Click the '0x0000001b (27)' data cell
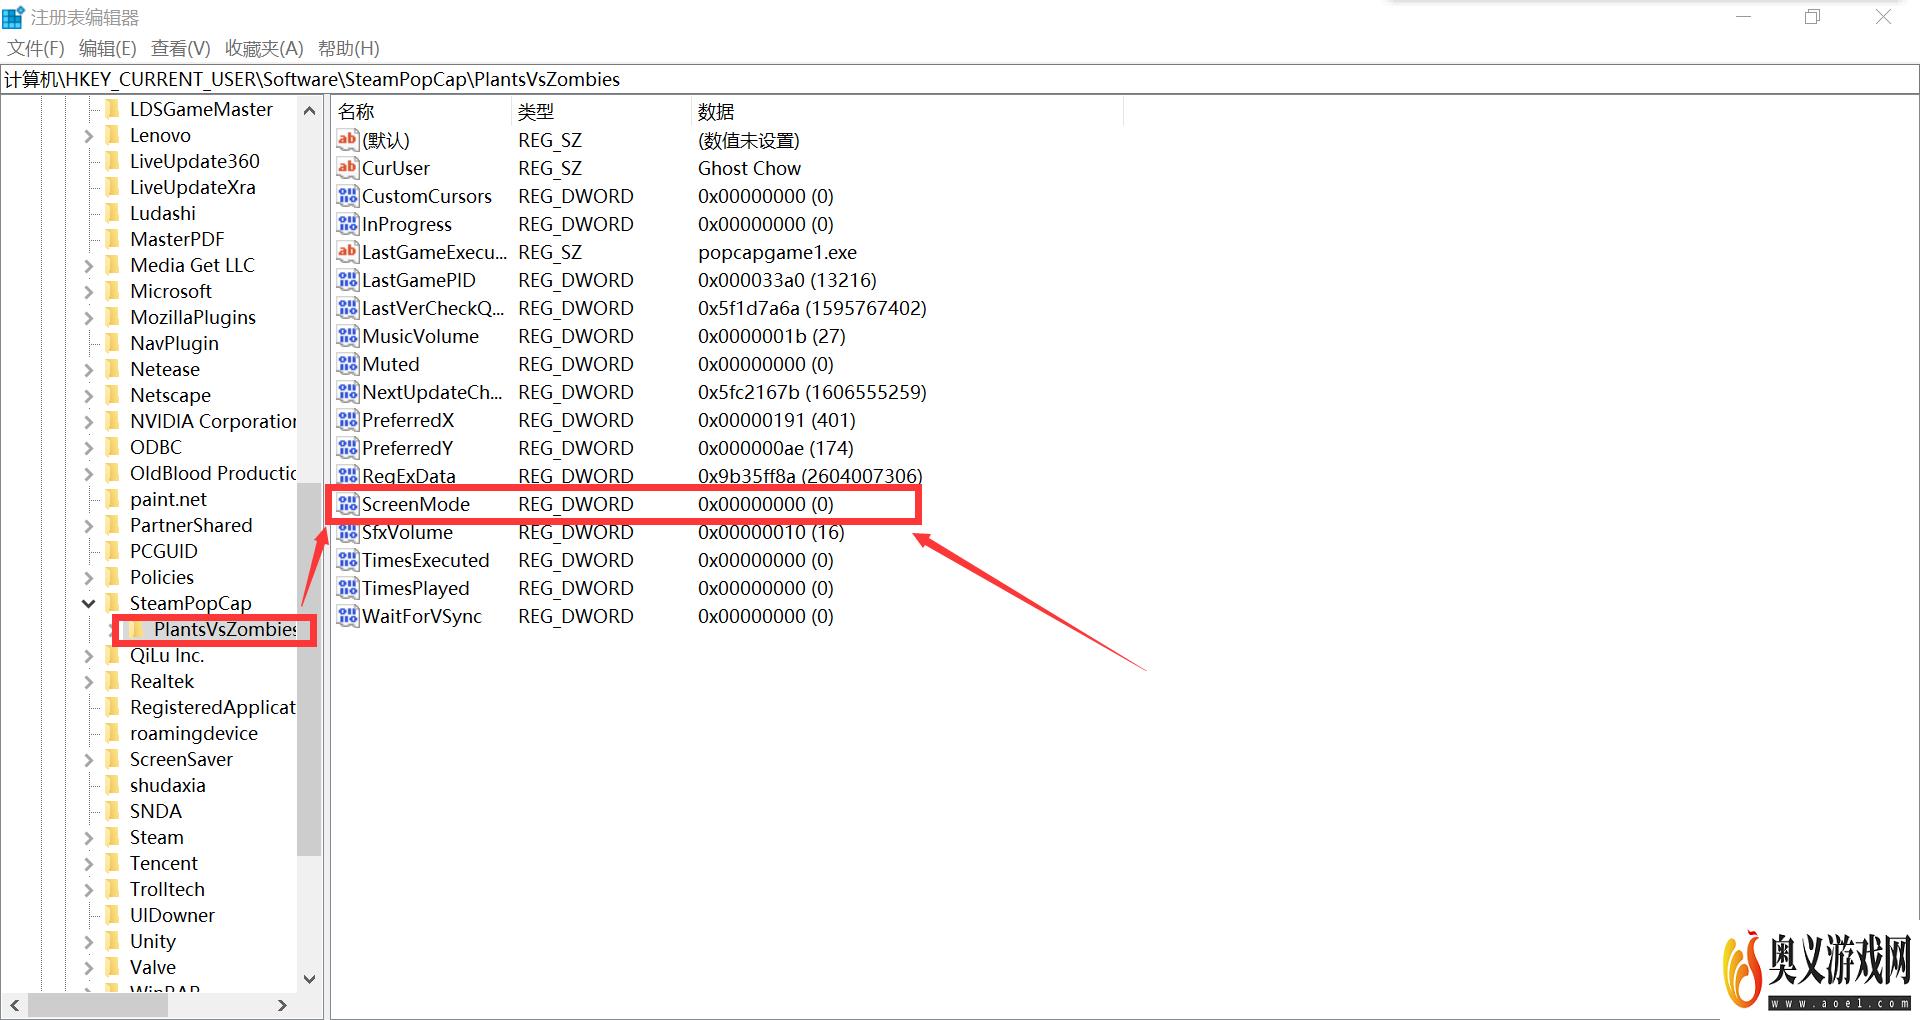 click(771, 336)
